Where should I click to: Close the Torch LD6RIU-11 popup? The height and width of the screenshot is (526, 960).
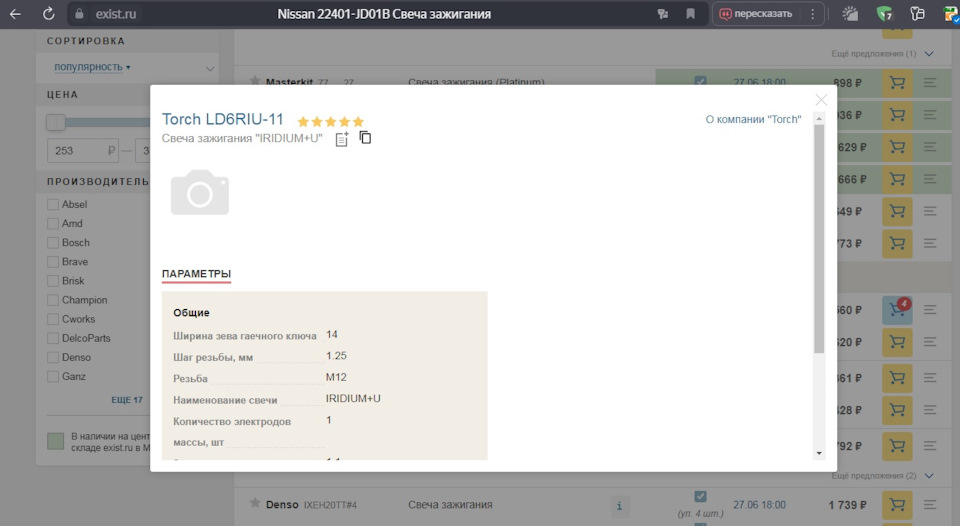tap(821, 99)
